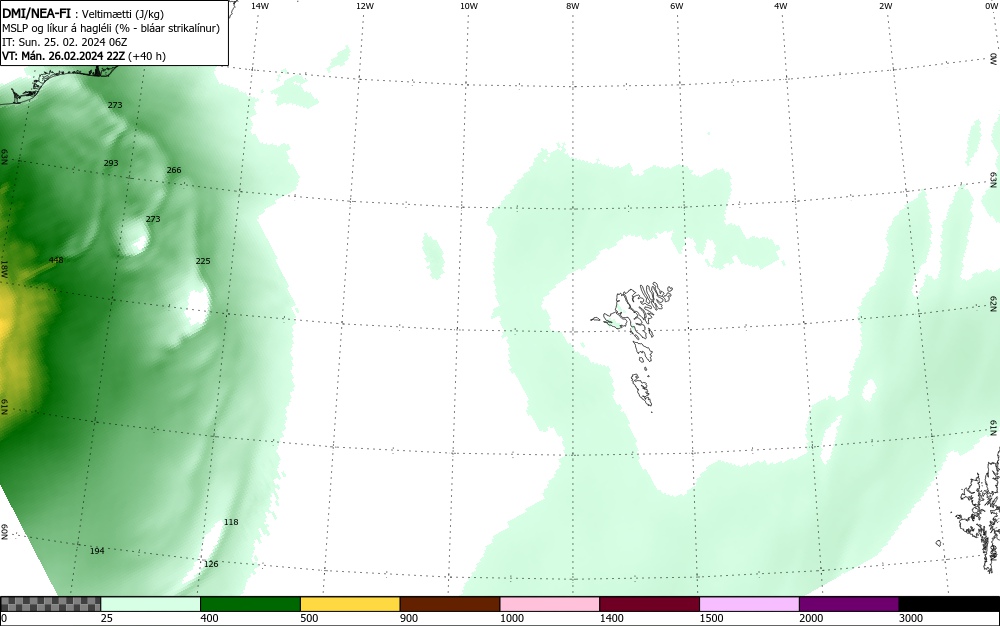Click the 'Veltimætti (J/kg)' parameter label
This screenshot has width=1000, height=626.
[x=123, y=14]
